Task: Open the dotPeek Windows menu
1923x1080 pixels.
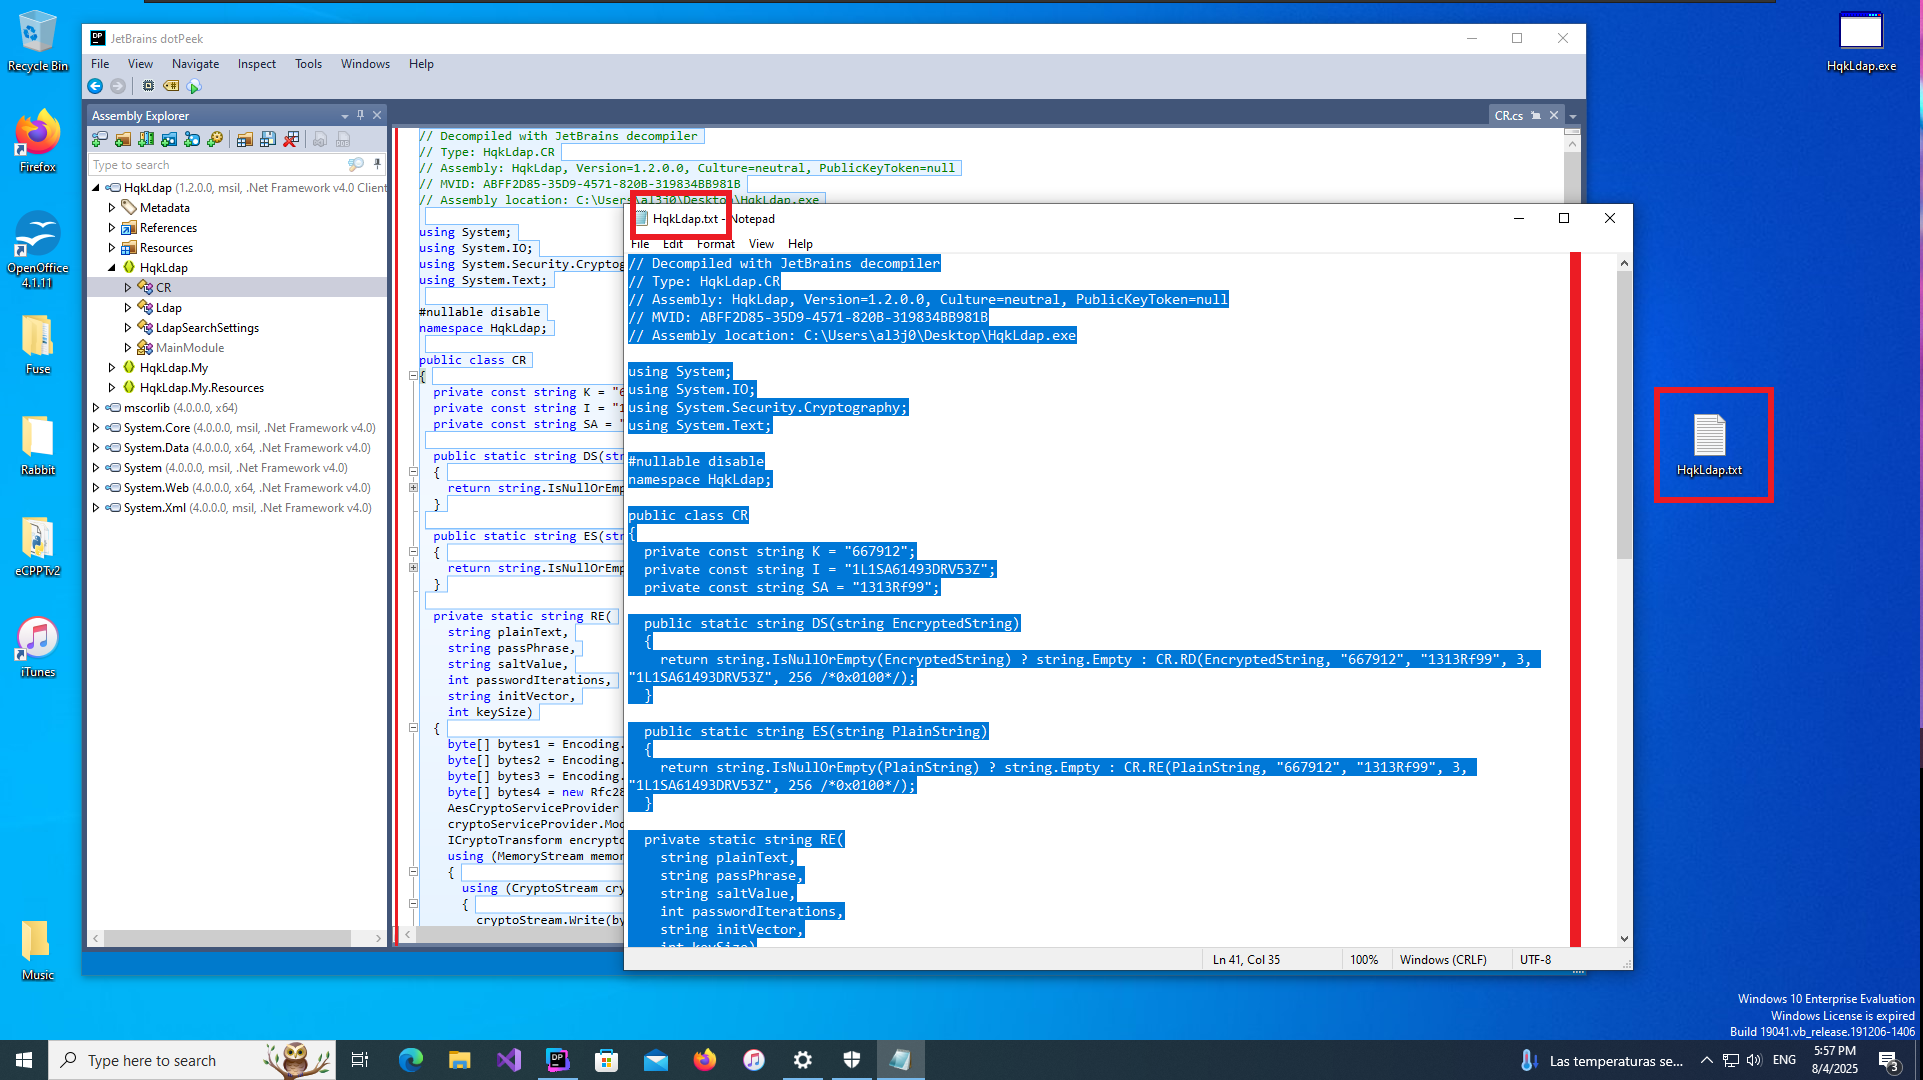Action: click(x=365, y=64)
